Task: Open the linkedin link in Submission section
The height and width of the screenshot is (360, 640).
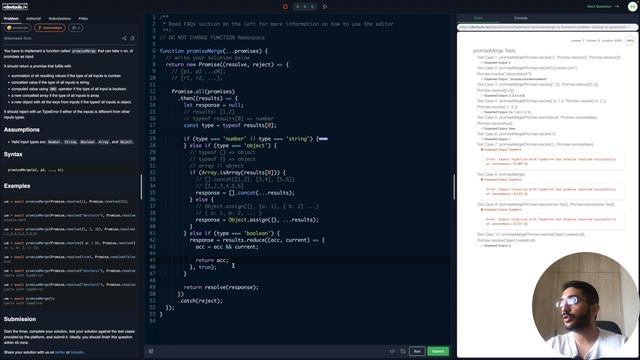Action: (77, 352)
